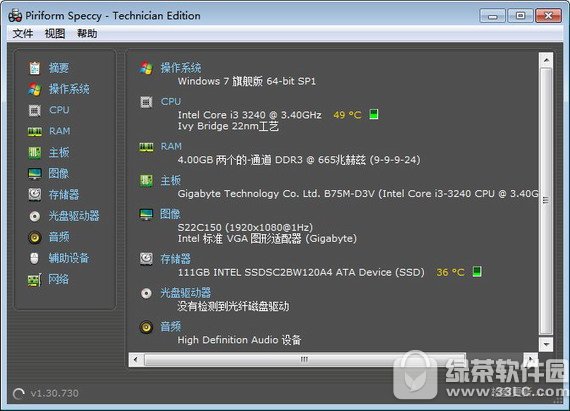The height and width of the screenshot is (411, 570).
Task: Select 辅助设备 label in the sidebar
Action: pyautogui.click(x=69, y=258)
